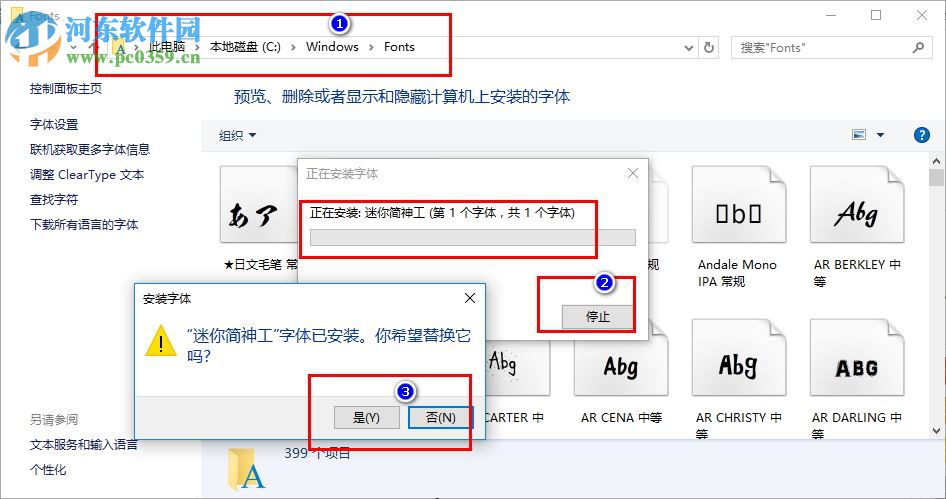Screen dimensions: 946x499
Task: Select the AR BERKLEY font icon
Action: (857, 205)
